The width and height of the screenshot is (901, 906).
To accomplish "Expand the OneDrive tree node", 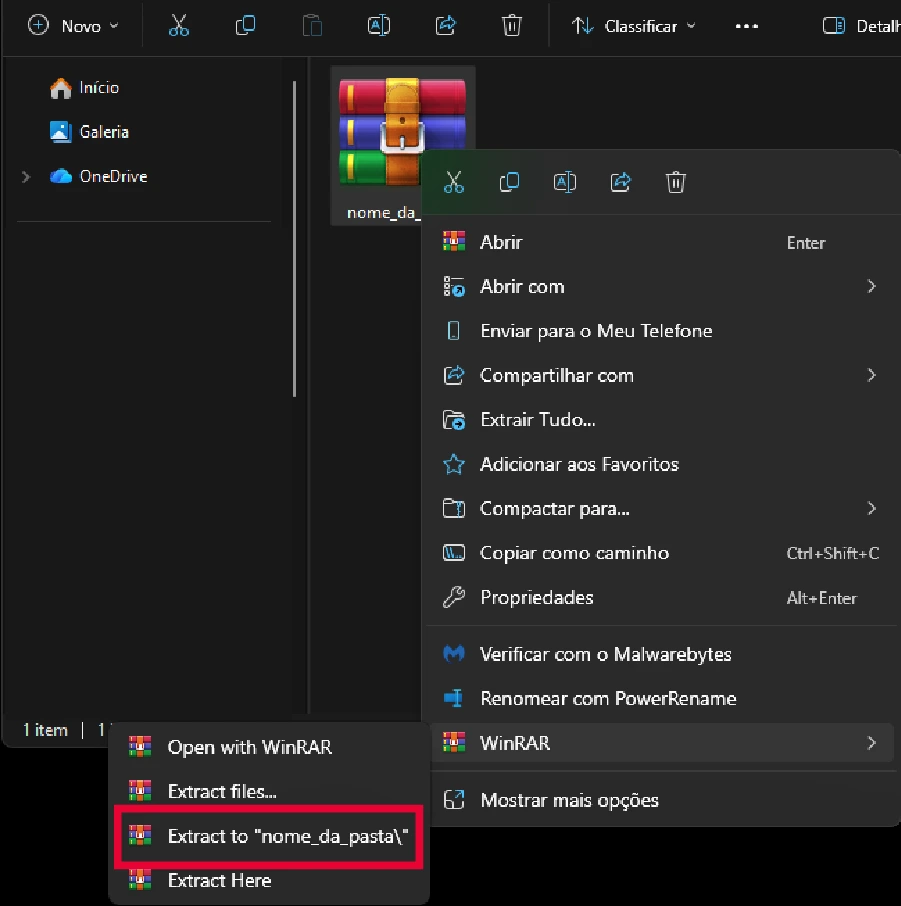I will coord(26,177).
